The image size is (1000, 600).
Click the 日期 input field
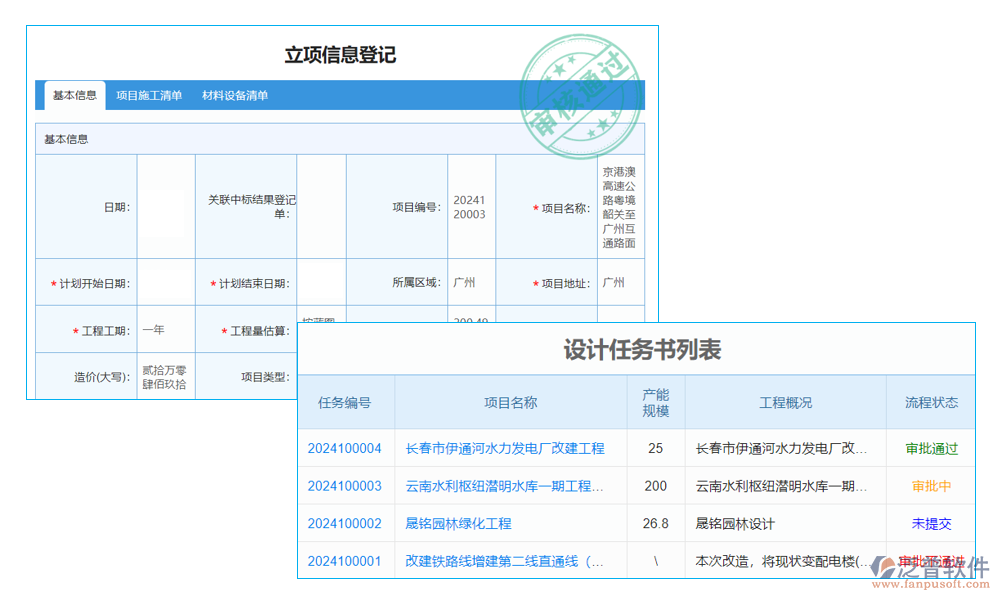(x=164, y=205)
